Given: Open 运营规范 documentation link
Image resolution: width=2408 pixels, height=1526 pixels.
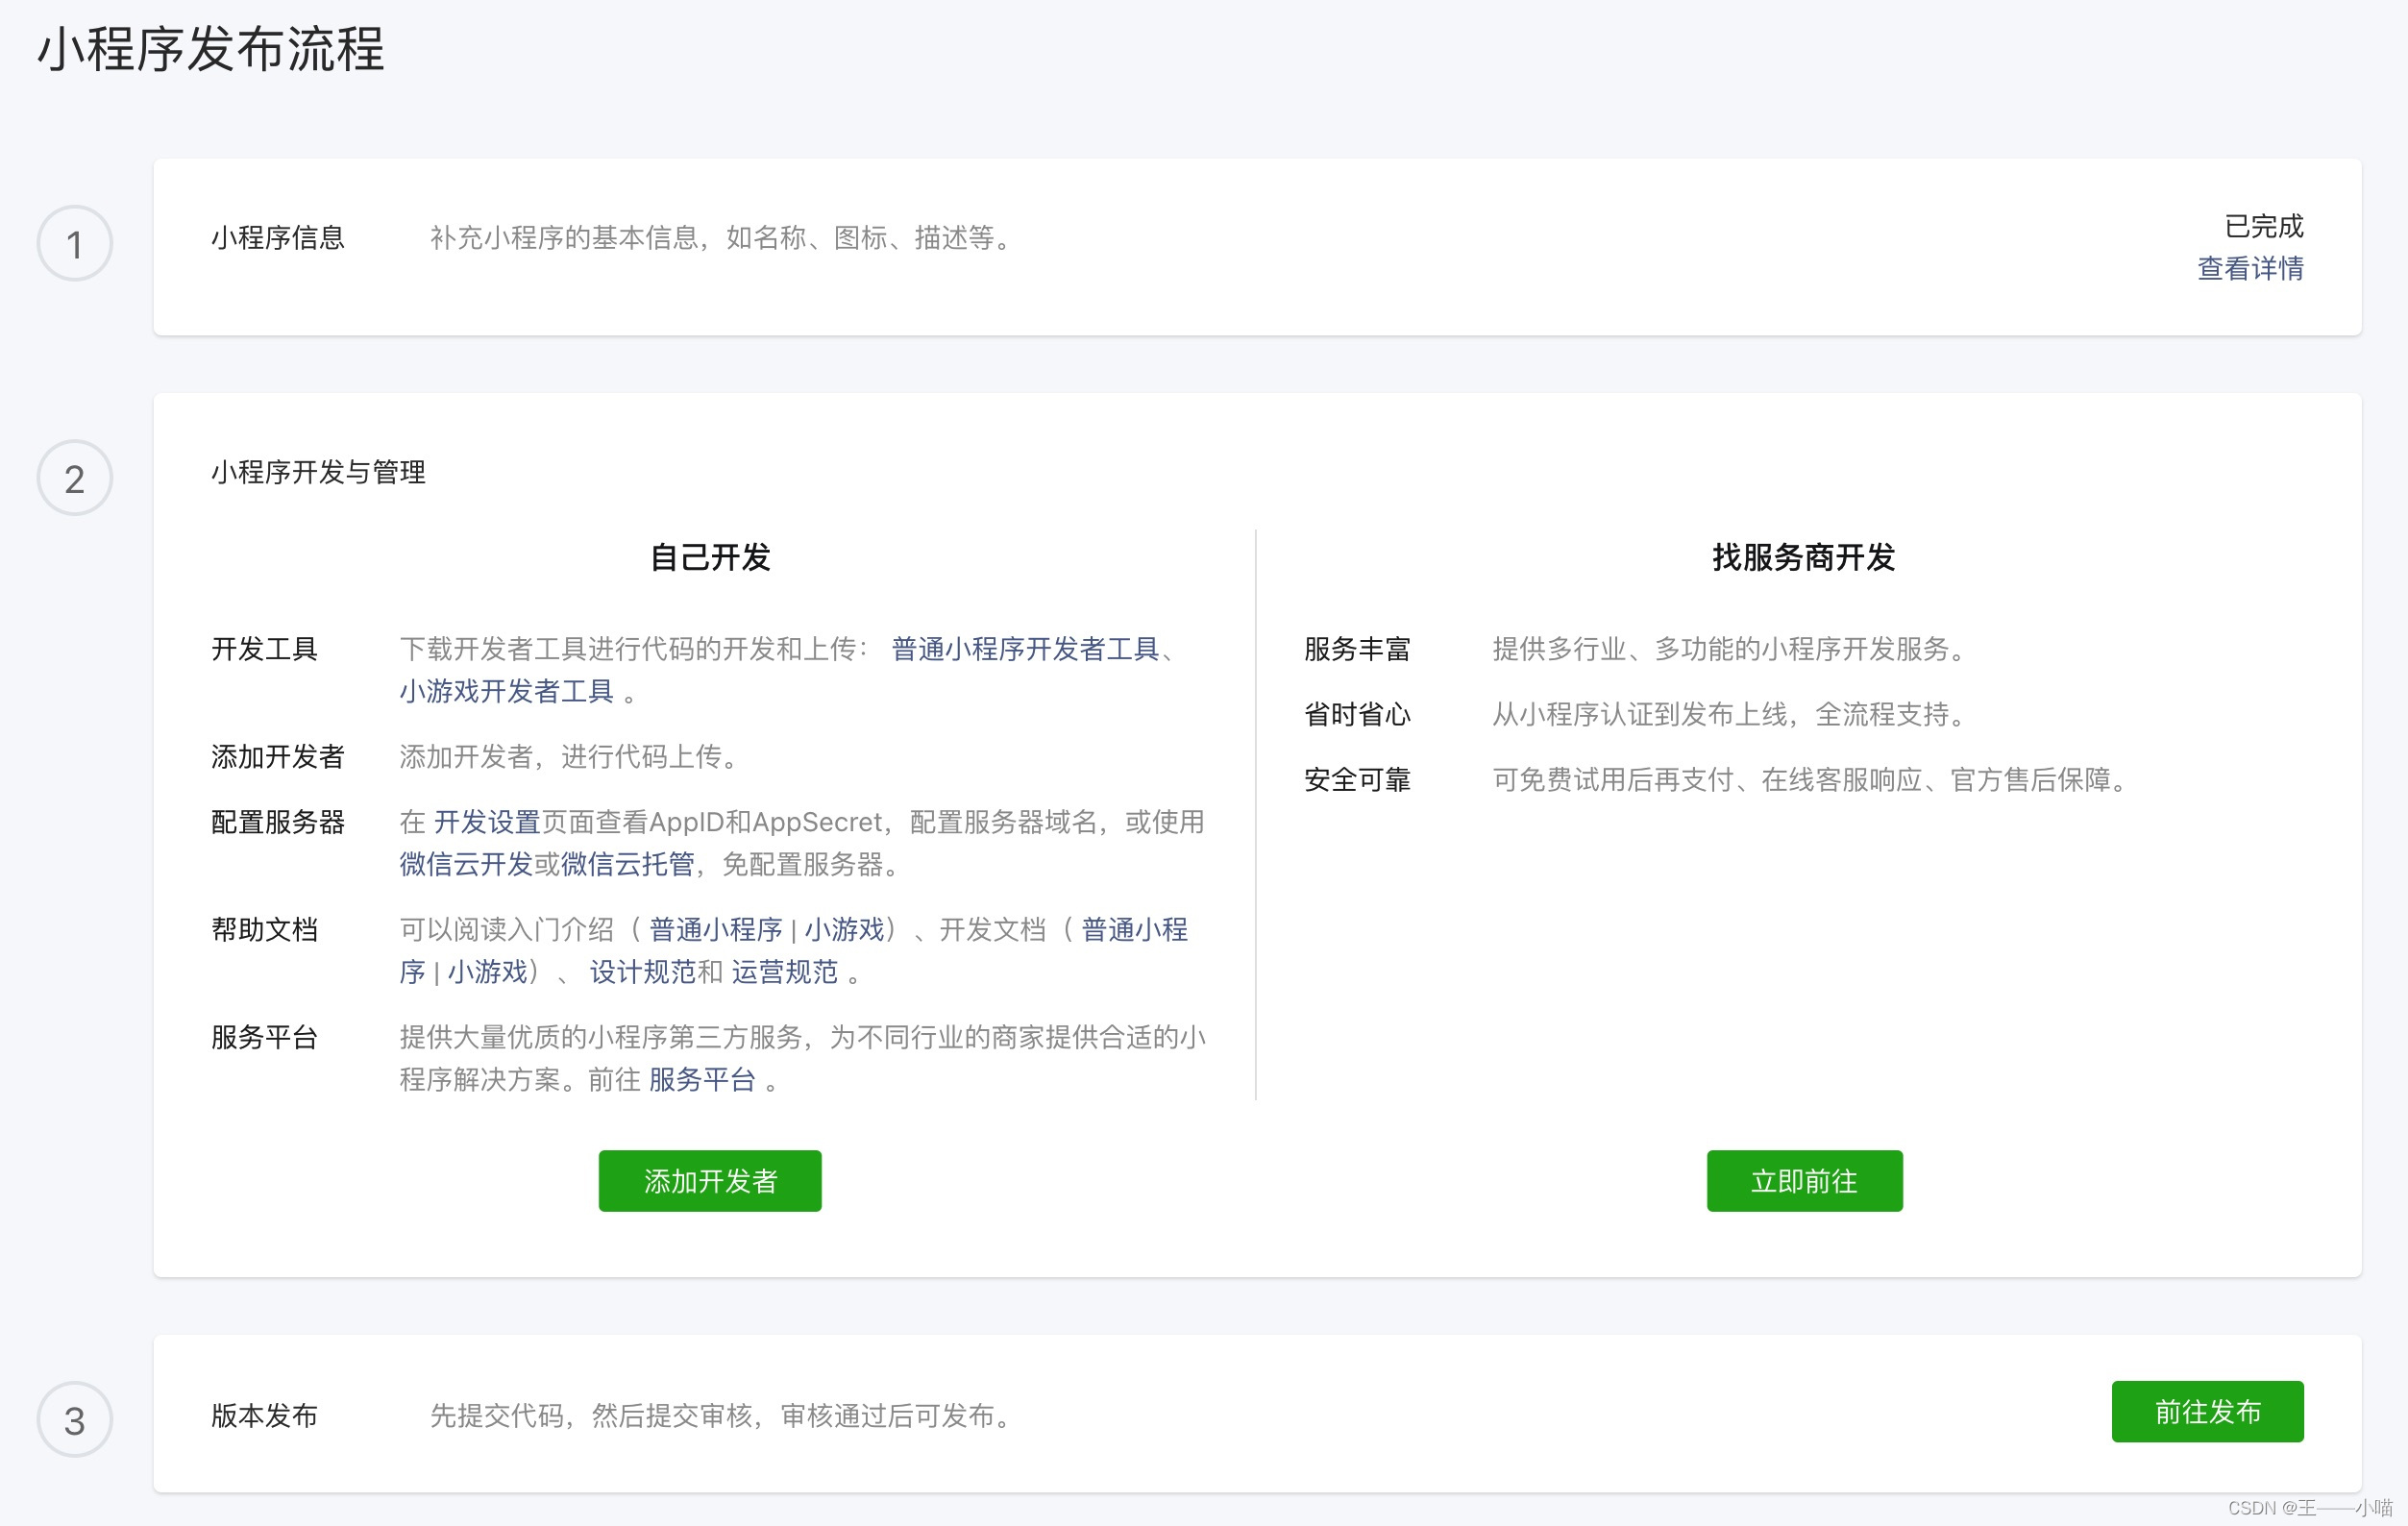Looking at the screenshot, I should pyautogui.click(x=784, y=972).
